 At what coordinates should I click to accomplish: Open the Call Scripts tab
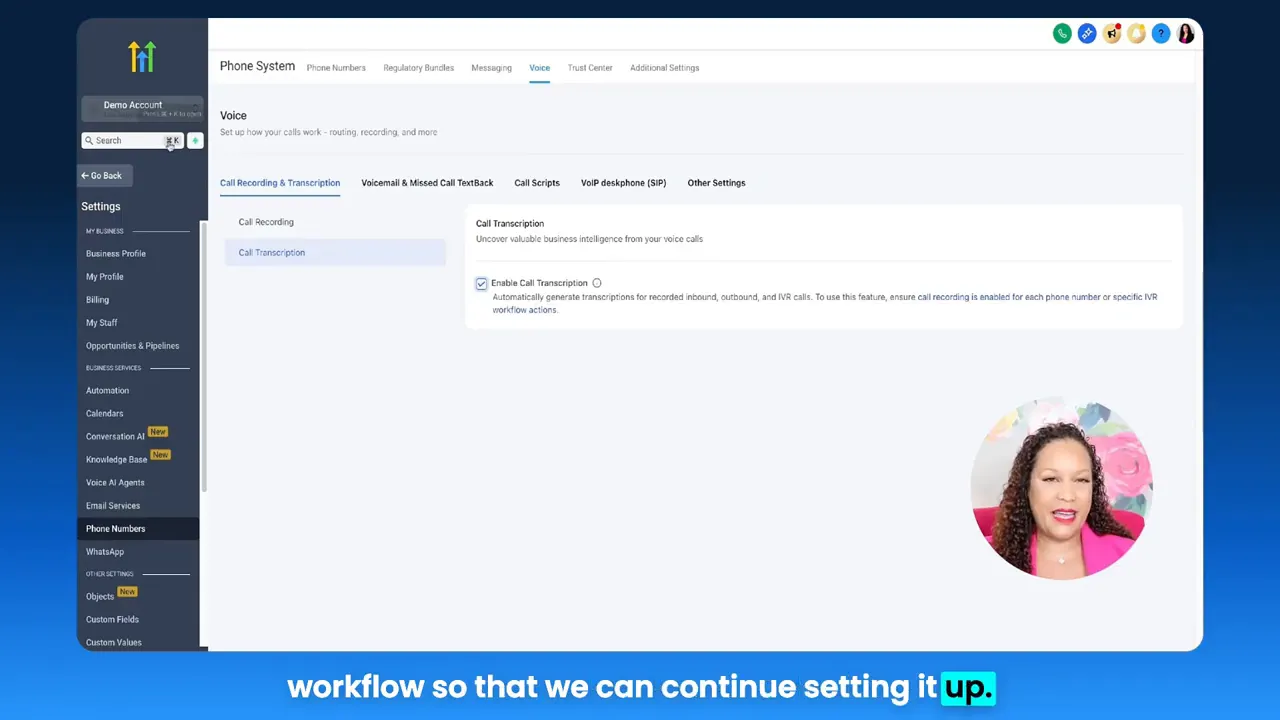pyautogui.click(x=537, y=183)
